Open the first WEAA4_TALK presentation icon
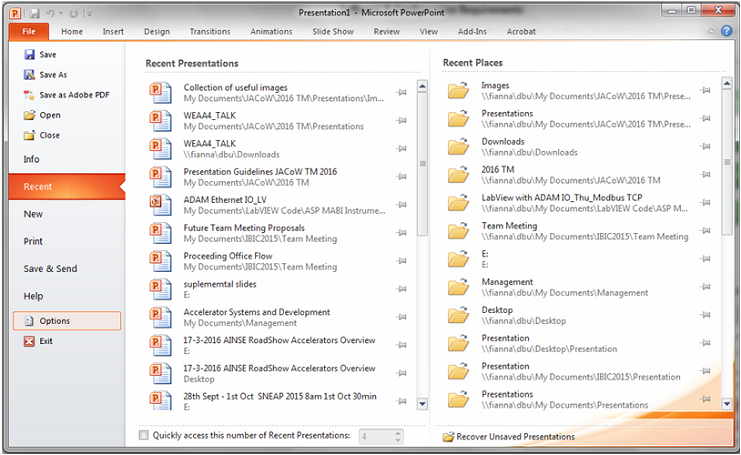Screen dimensions: 741x455 pos(160,120)
